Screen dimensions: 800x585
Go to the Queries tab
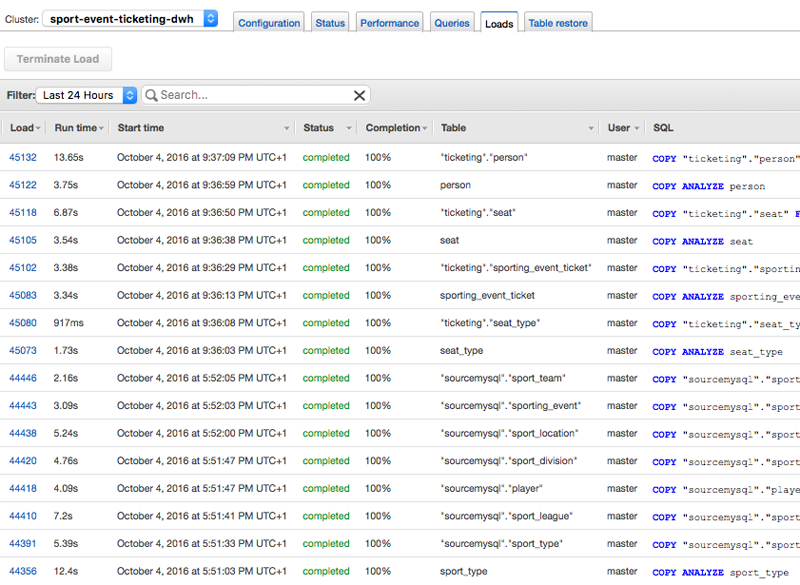[x=452, y=23]
